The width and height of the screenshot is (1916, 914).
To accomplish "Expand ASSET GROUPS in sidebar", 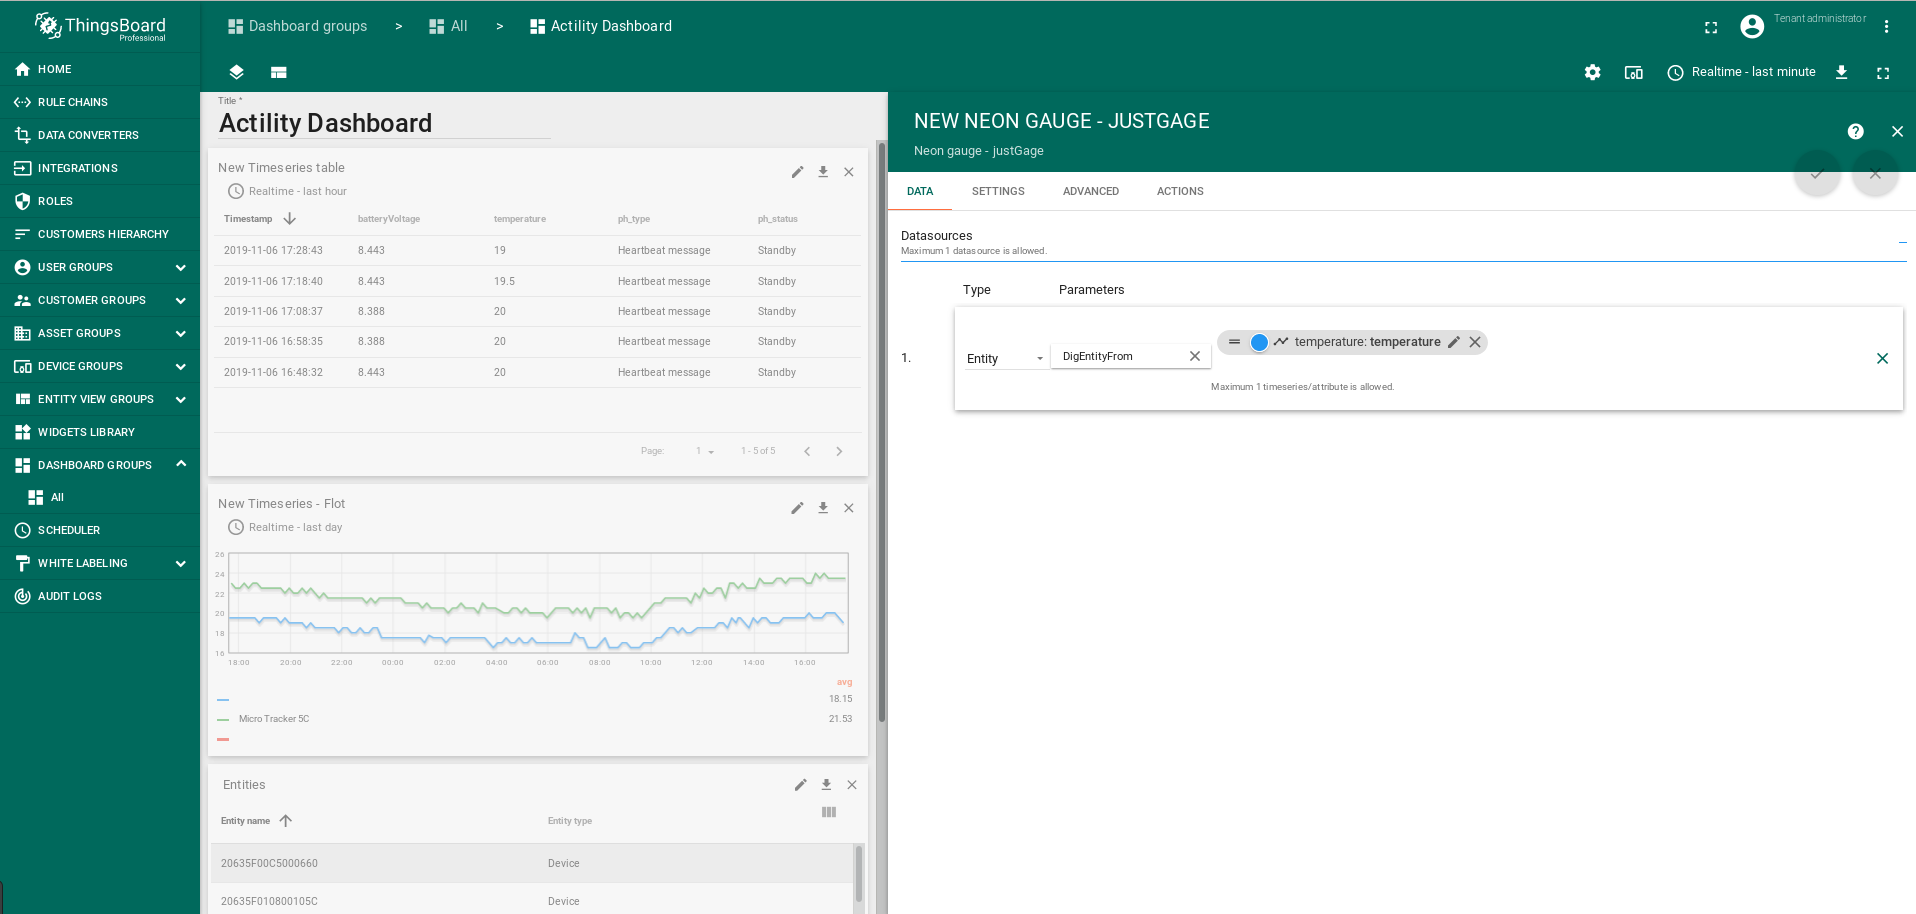I will 181,333.
